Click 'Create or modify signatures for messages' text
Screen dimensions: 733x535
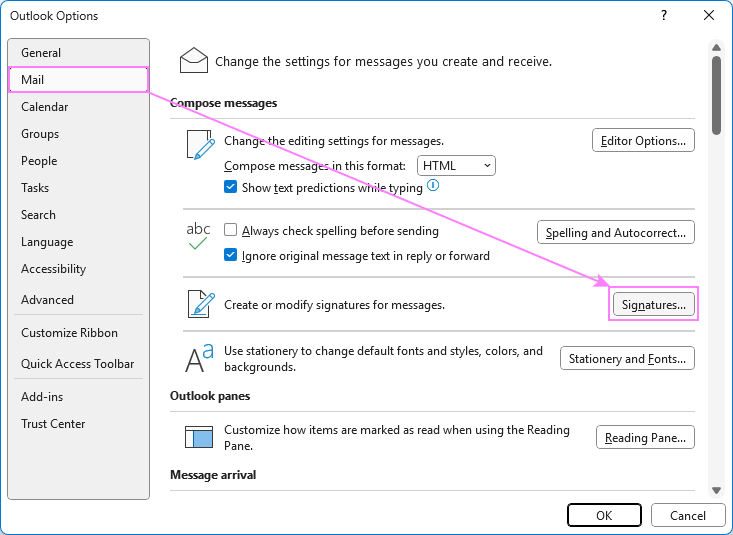click(334, 305)
